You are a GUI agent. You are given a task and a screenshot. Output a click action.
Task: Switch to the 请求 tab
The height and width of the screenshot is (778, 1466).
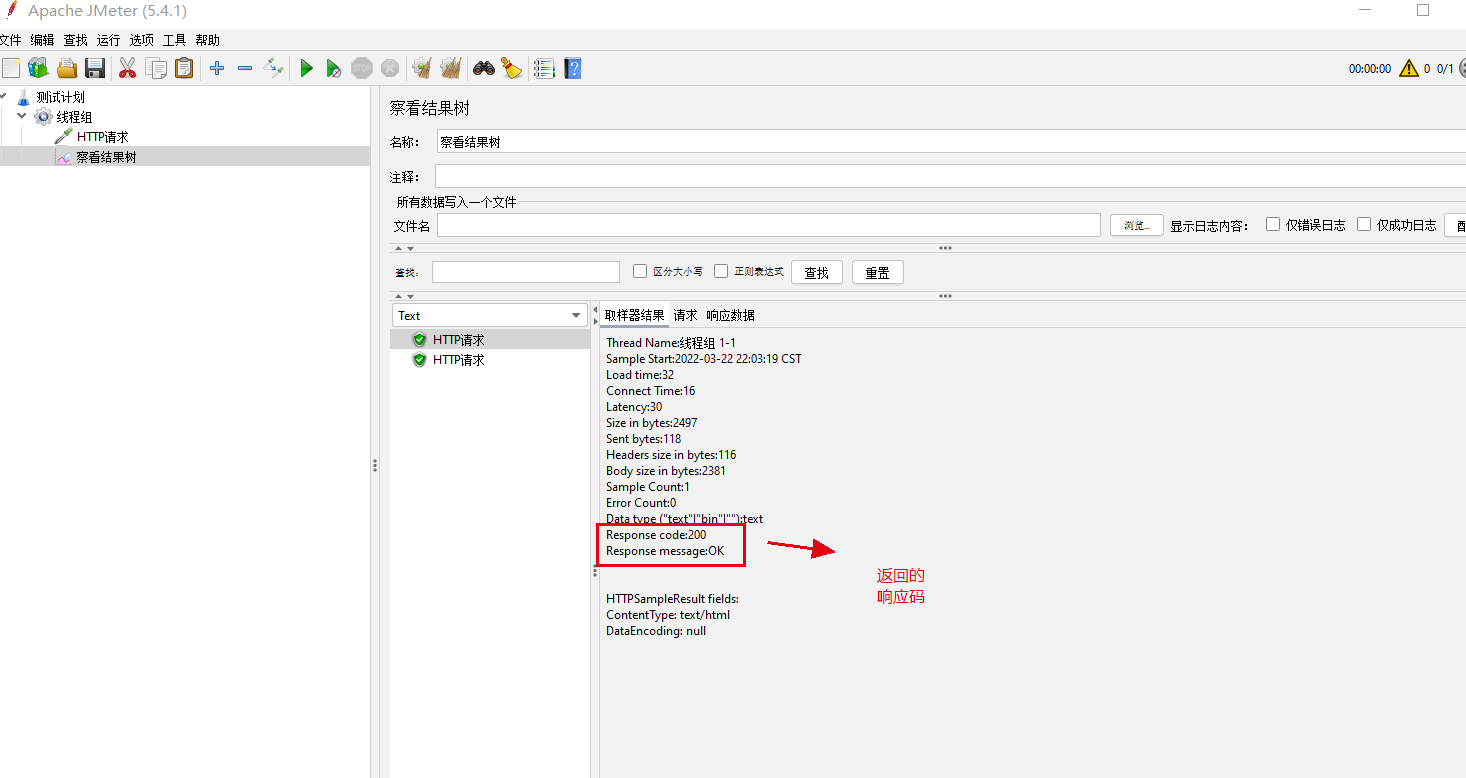coord(685,315)
